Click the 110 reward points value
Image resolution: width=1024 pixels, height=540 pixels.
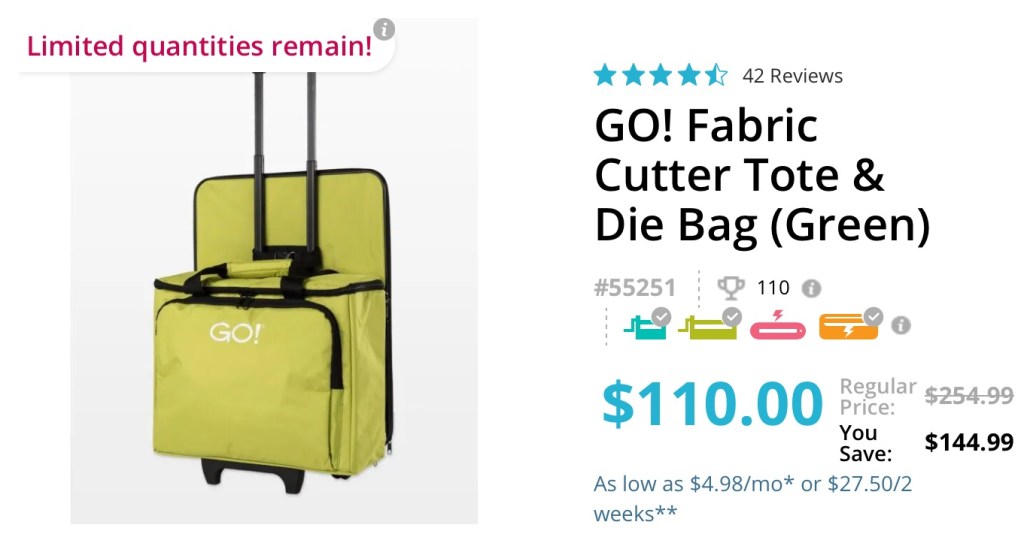pyautogui.click(x=773, y=288)
